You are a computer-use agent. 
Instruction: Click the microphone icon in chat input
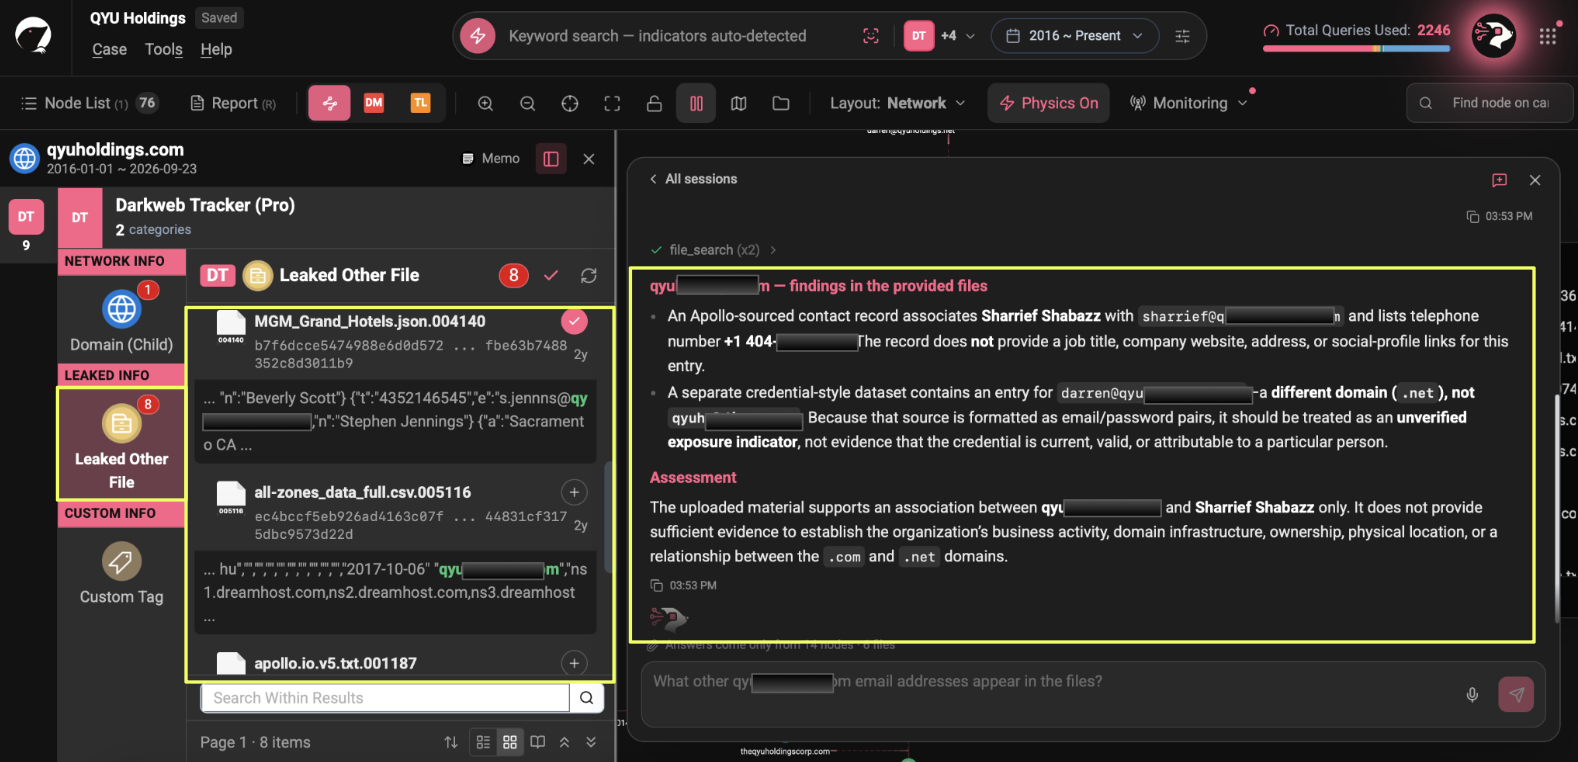pyautogui.click(x=1472, y=694)
